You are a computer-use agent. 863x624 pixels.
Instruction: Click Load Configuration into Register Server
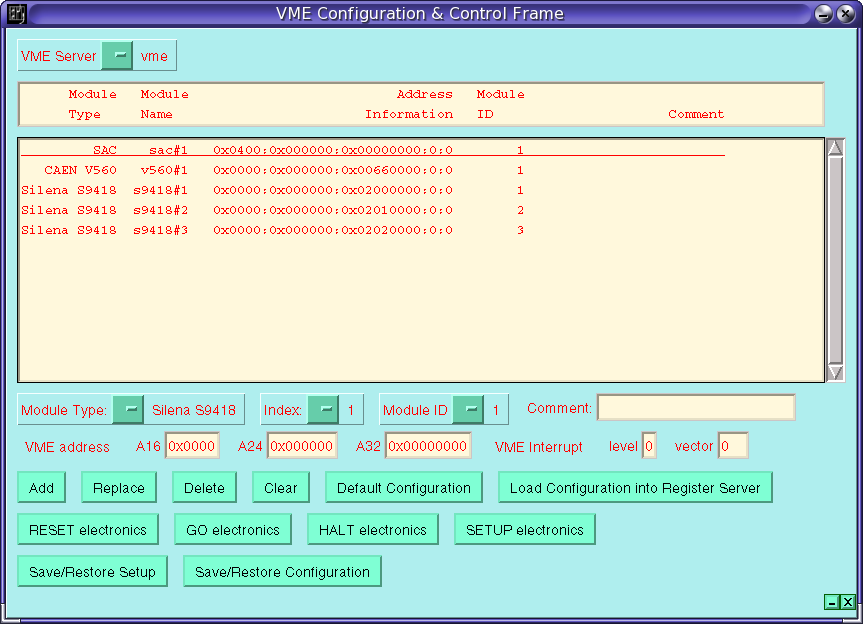point(635,488)
